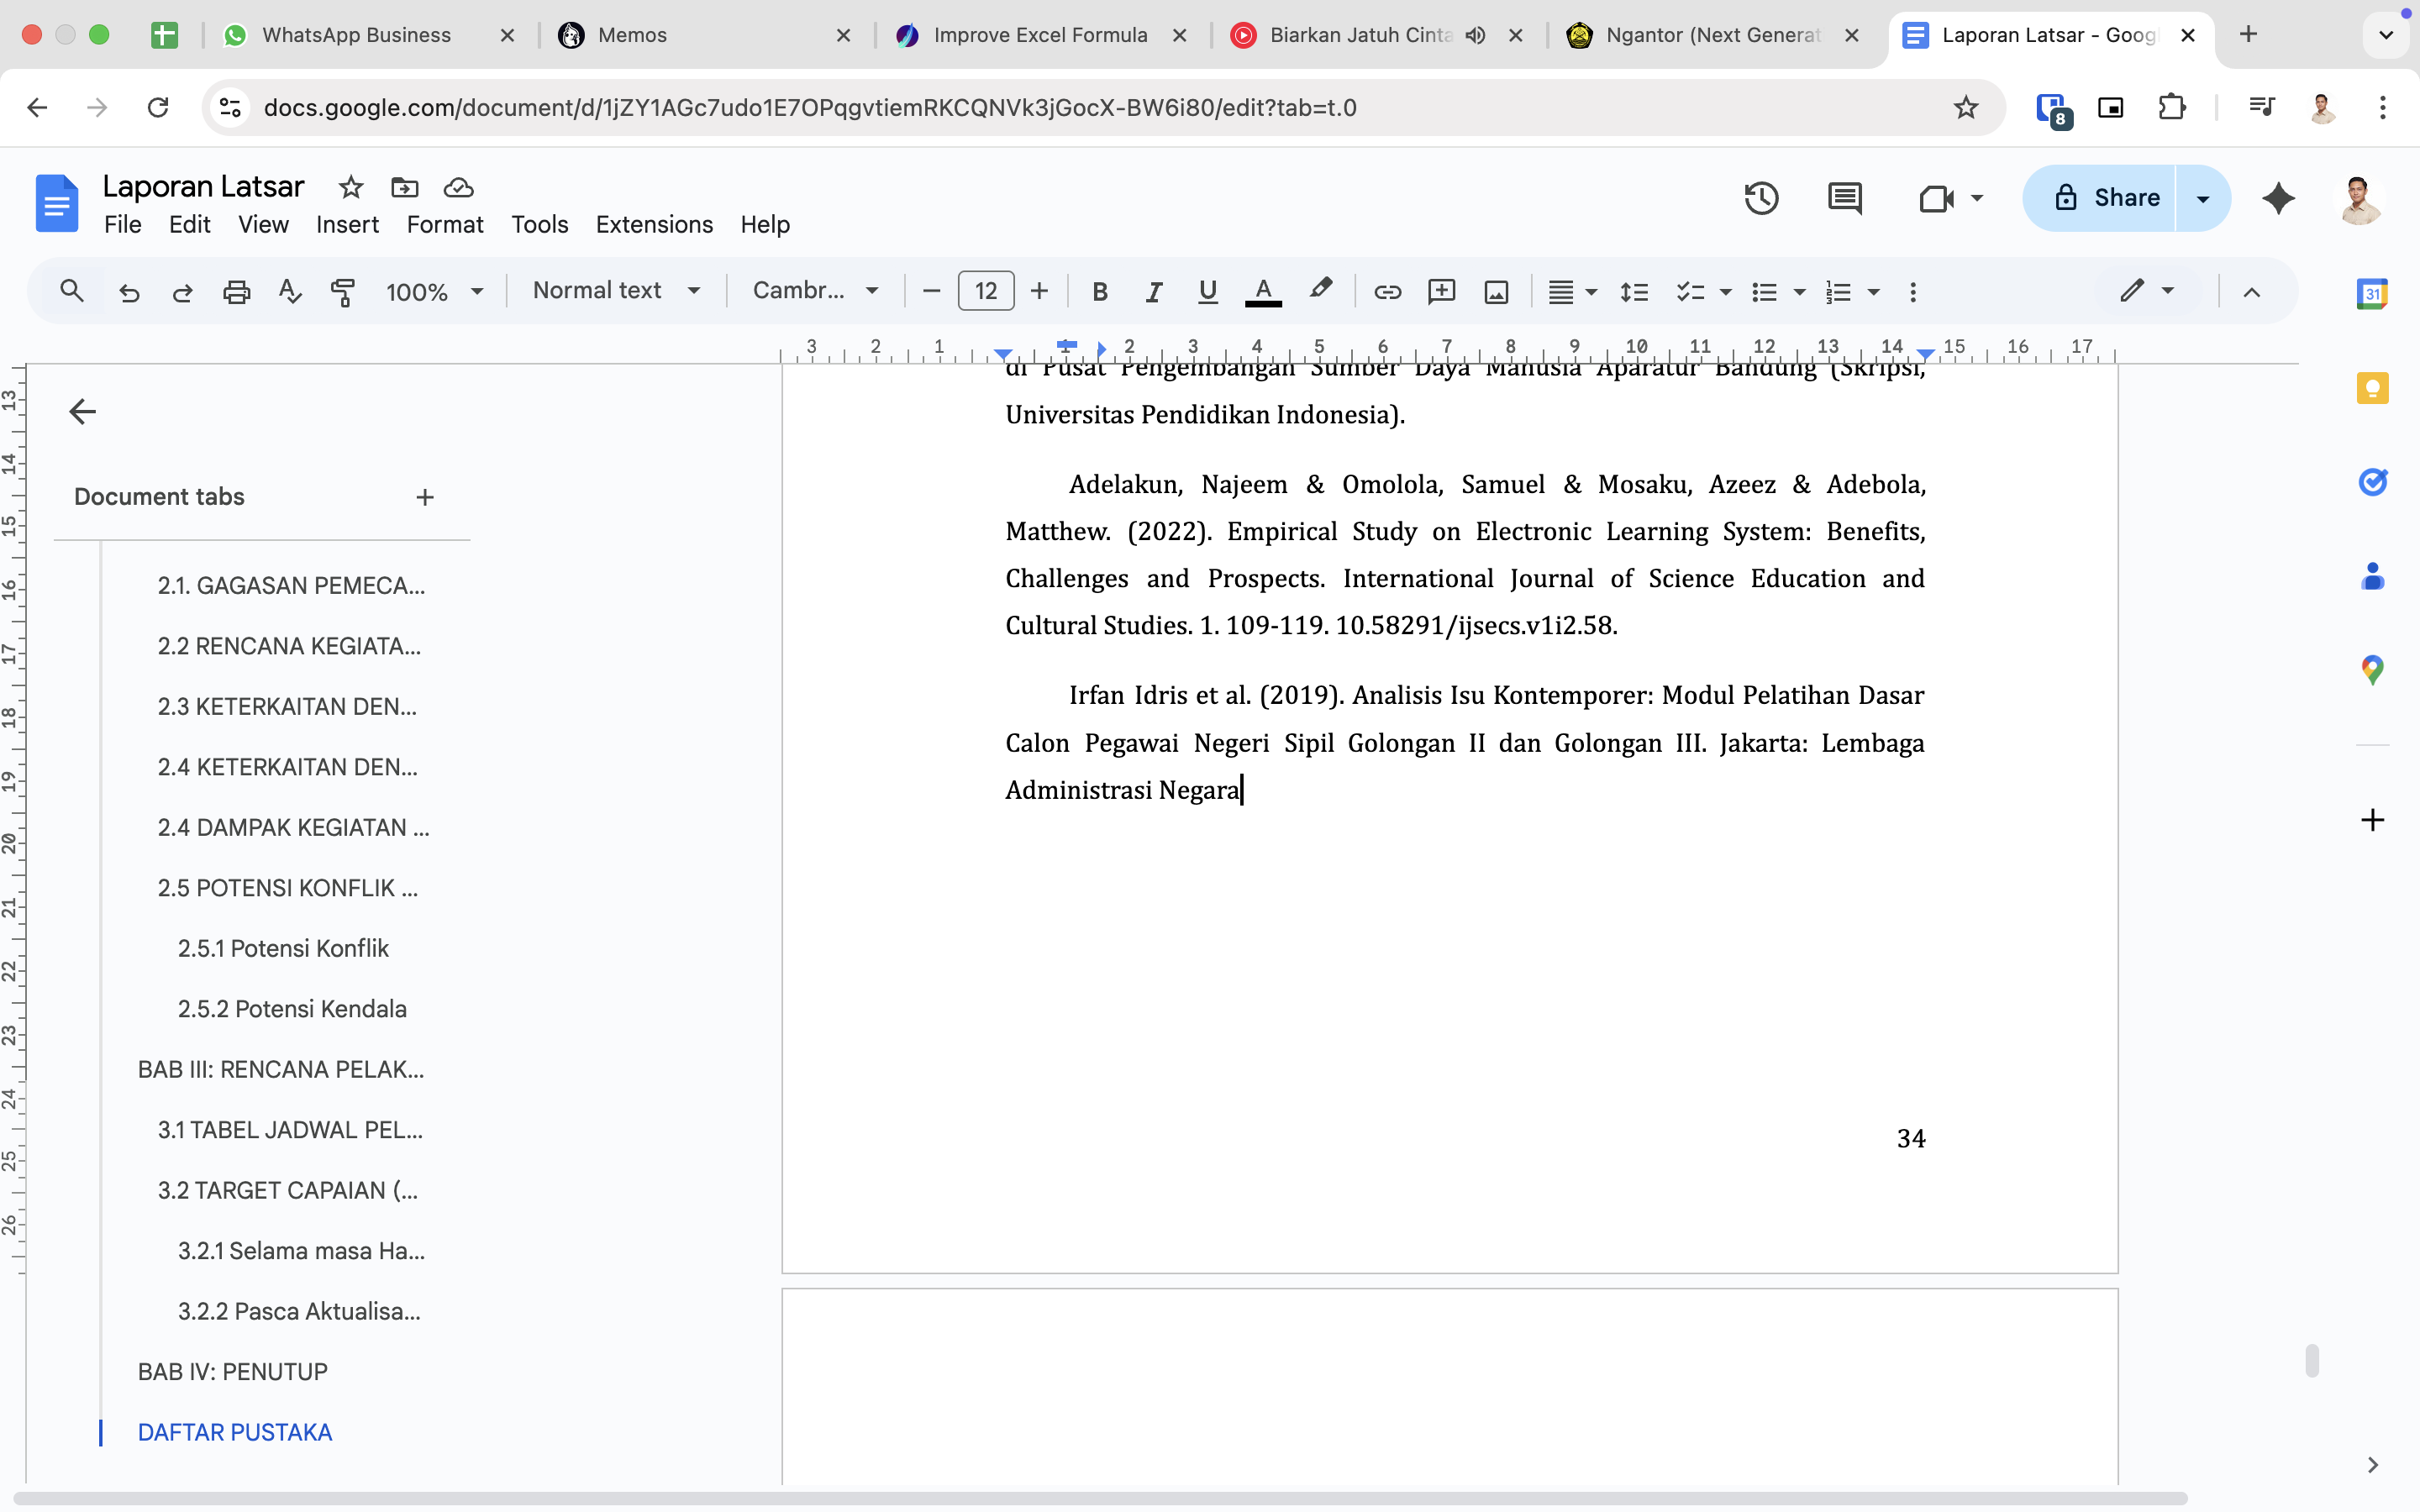Click the highlight color marker icon
2420x1512 pixels.
click(1320, 289)
